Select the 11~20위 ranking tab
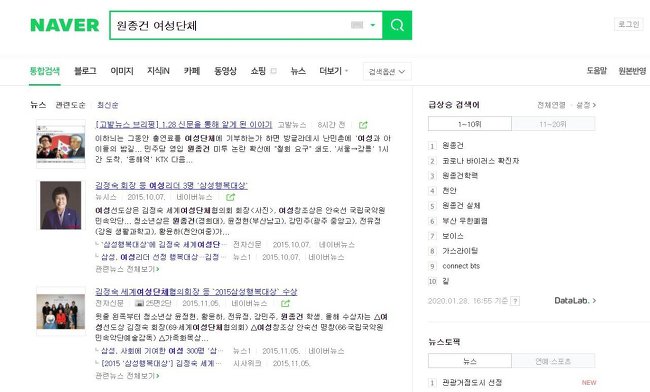Viewport: 650px width, 392px height. point(553,124)
